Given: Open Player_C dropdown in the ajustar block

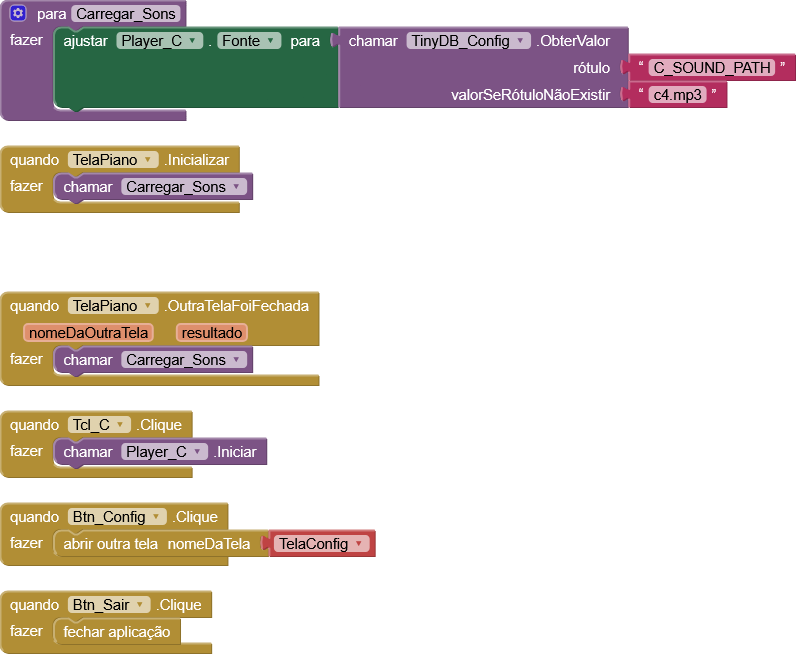Looking at the screenshot, I should click(160, 41).
